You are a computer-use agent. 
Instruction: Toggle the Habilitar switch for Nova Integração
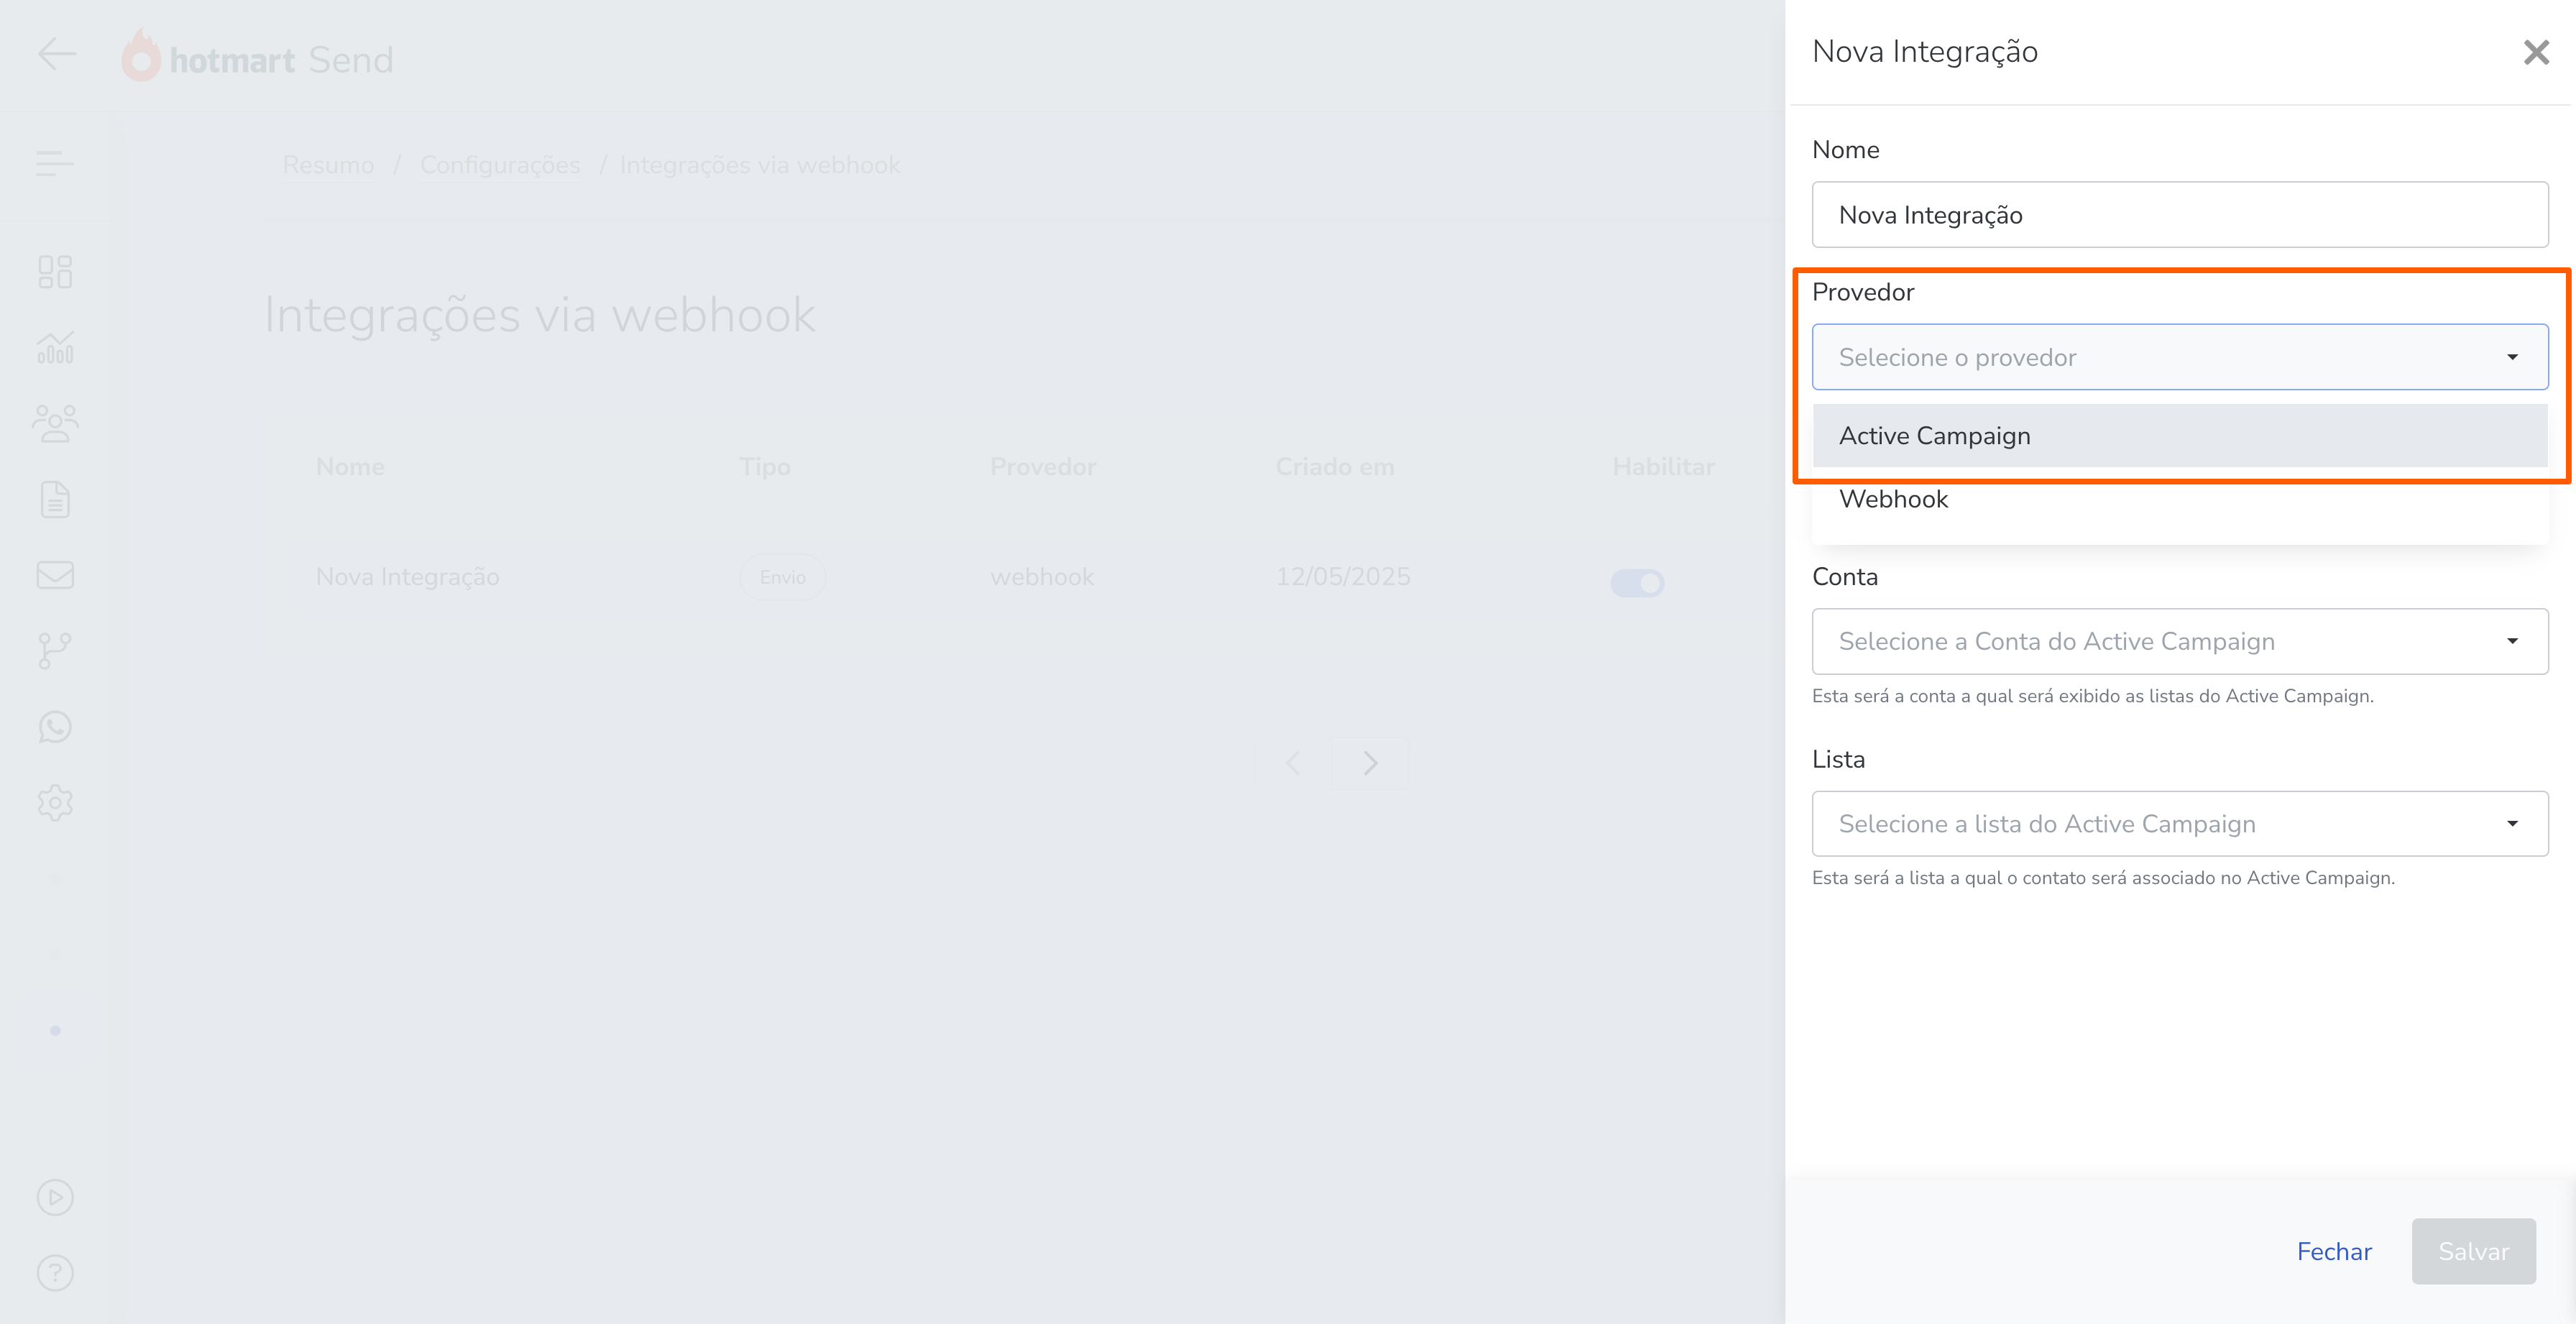coord(1637,582)
